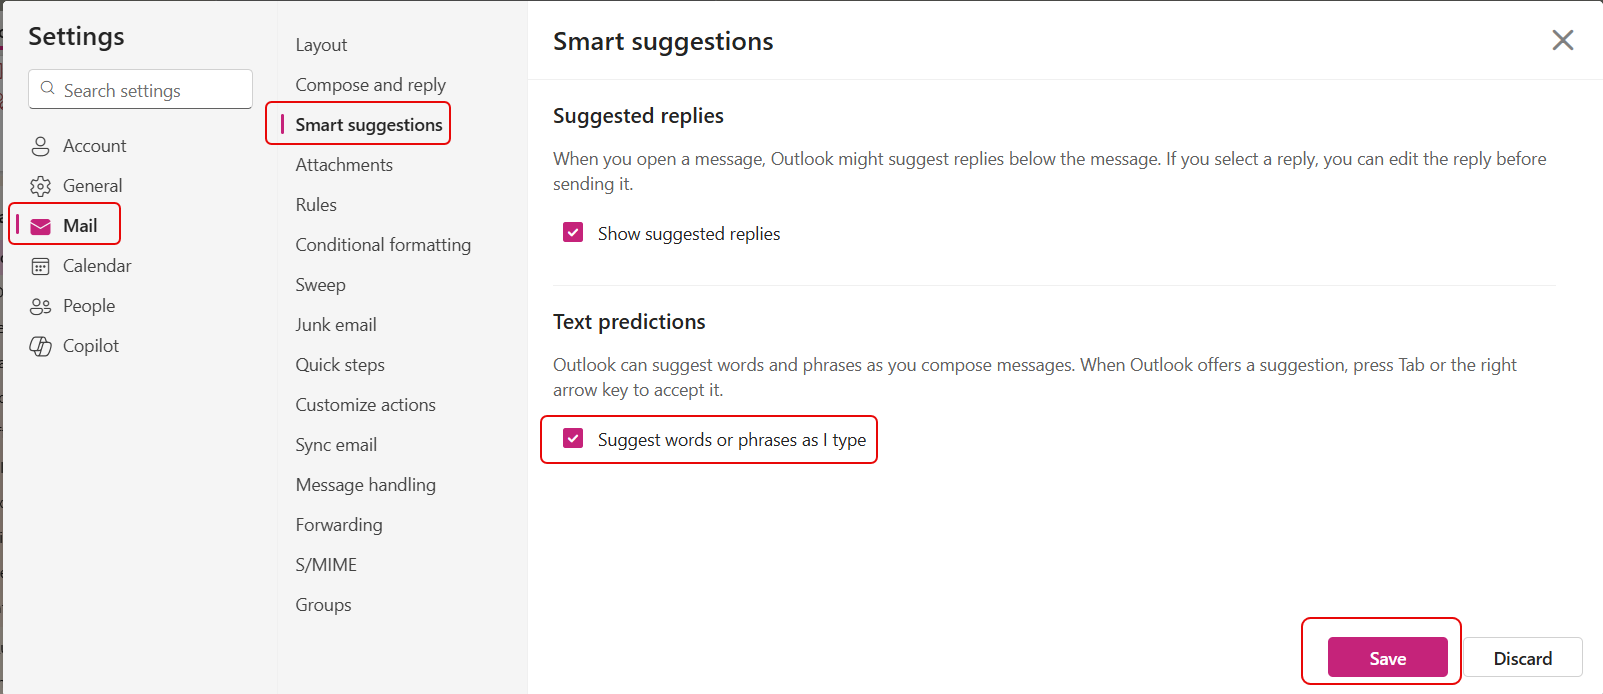Open the Layout settings page

(x=321, y=45)
